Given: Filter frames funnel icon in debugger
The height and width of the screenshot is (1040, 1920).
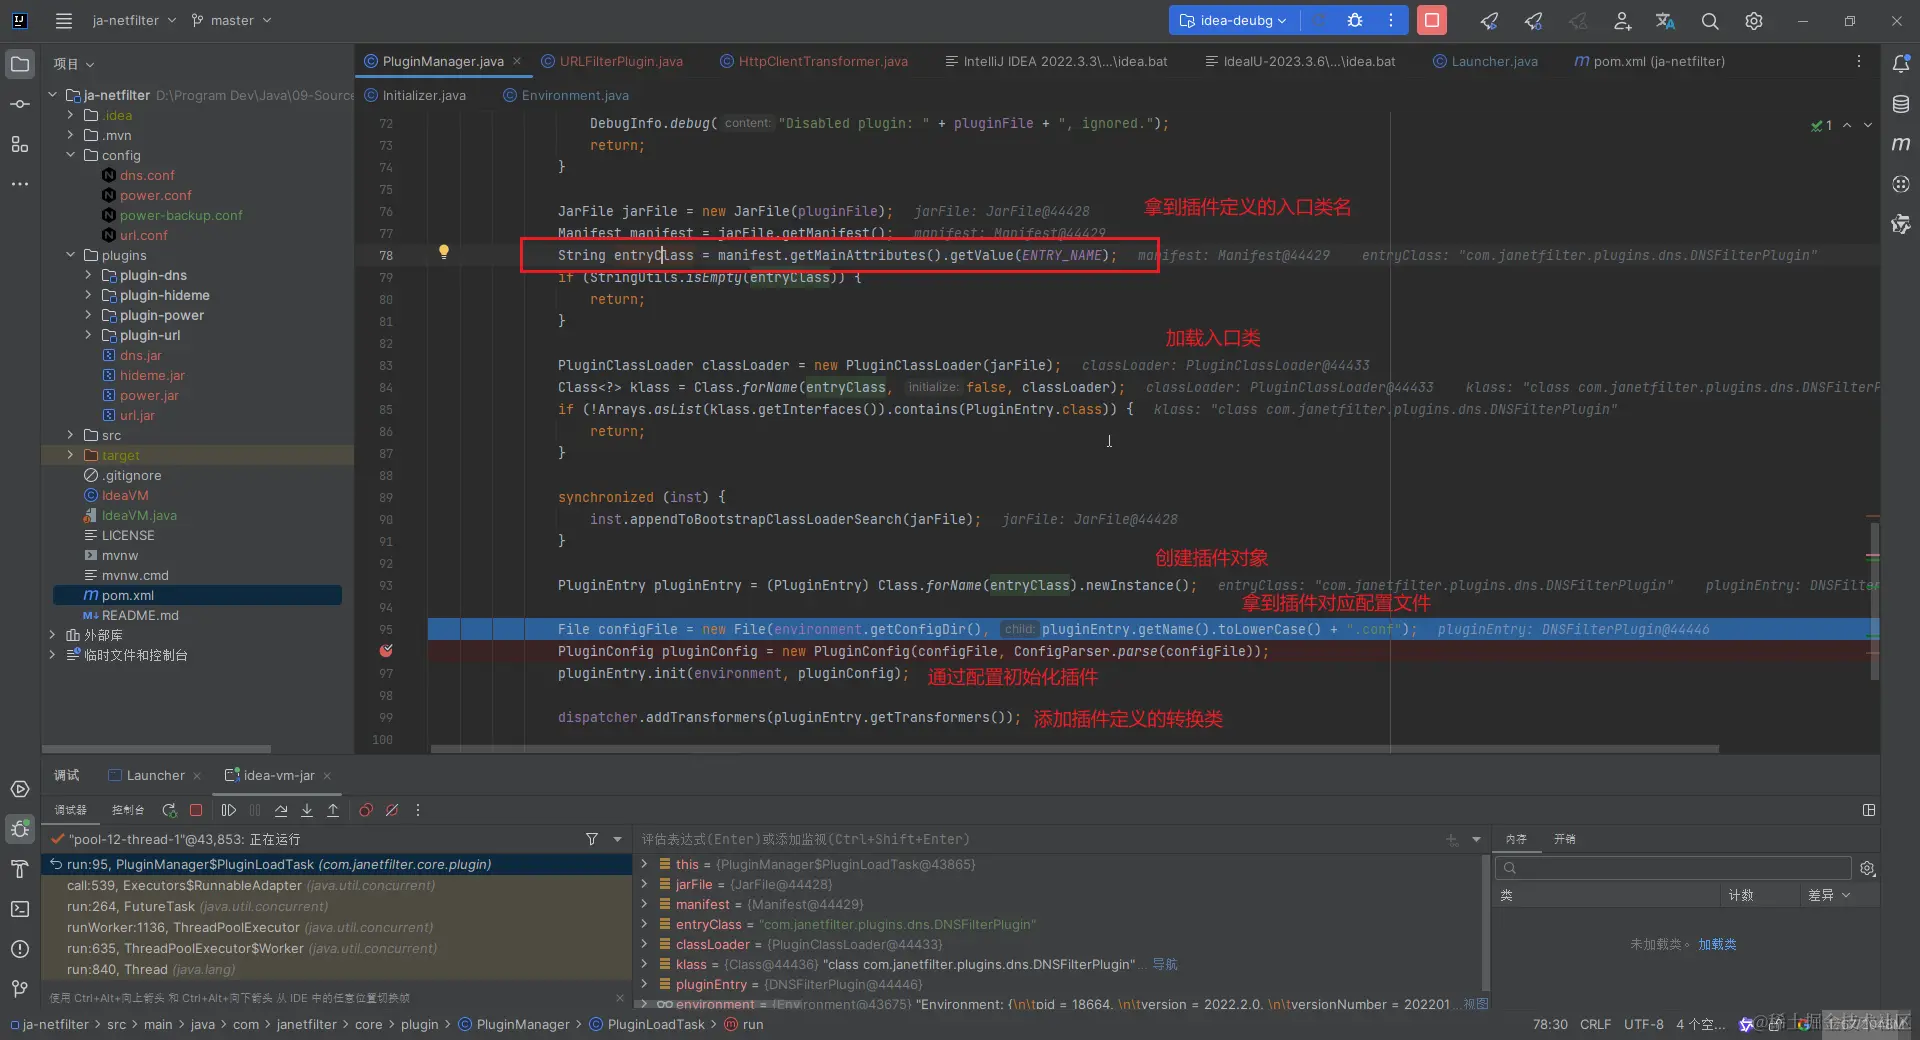Looking at the screenshot, I should (592, 839).
